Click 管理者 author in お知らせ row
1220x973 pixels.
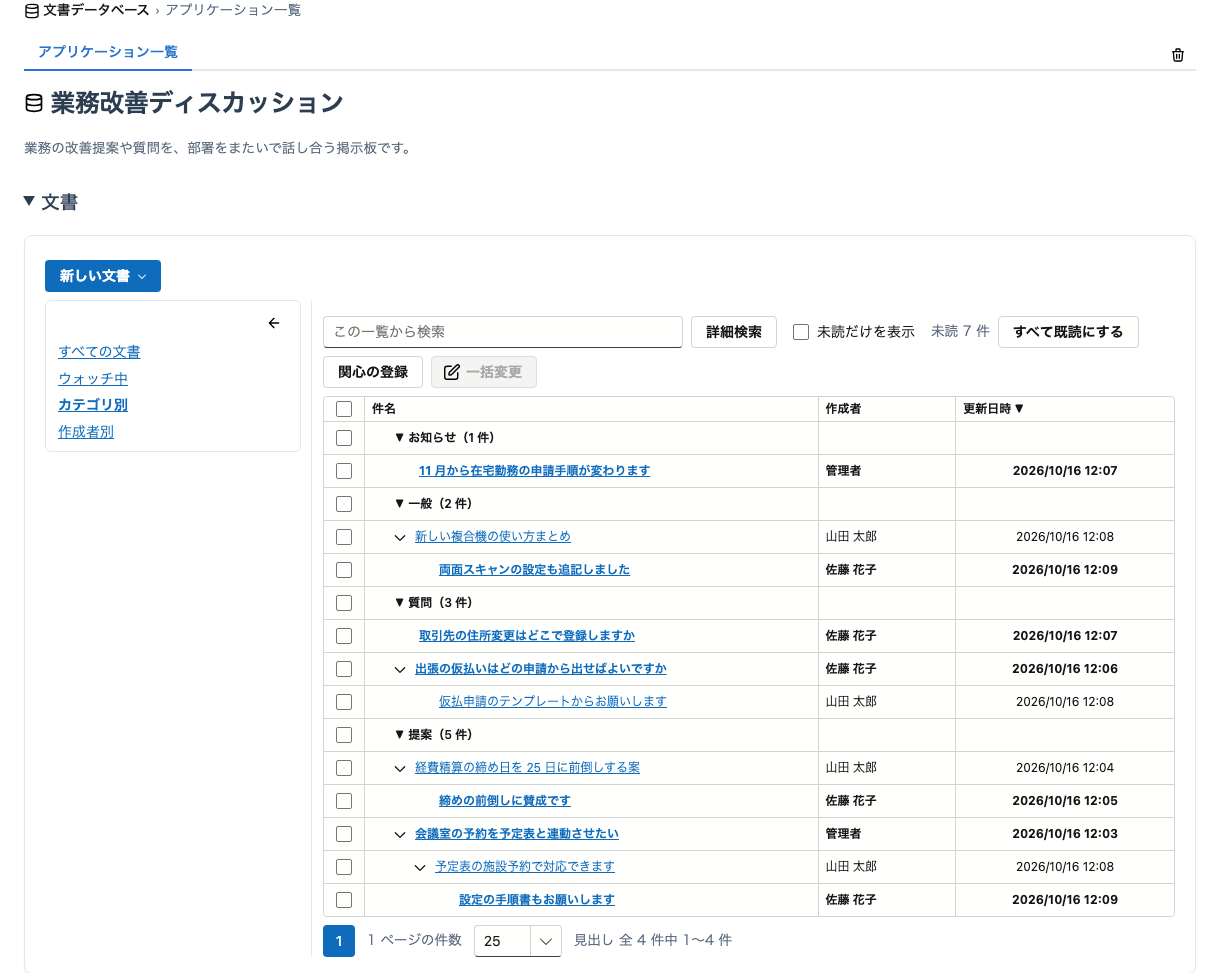(x=844, y=471)
